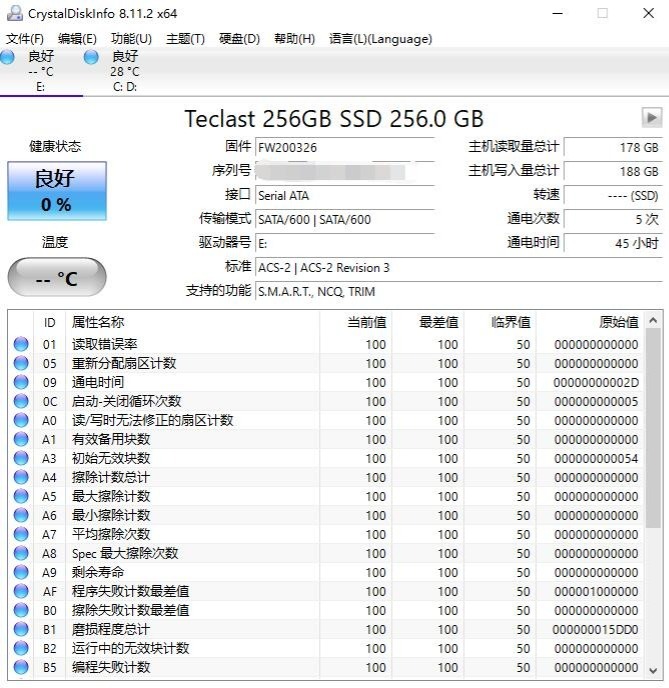Open the 功能(U) menu
This screenshot has width=669, height=688.
click(x=131, y=39)
